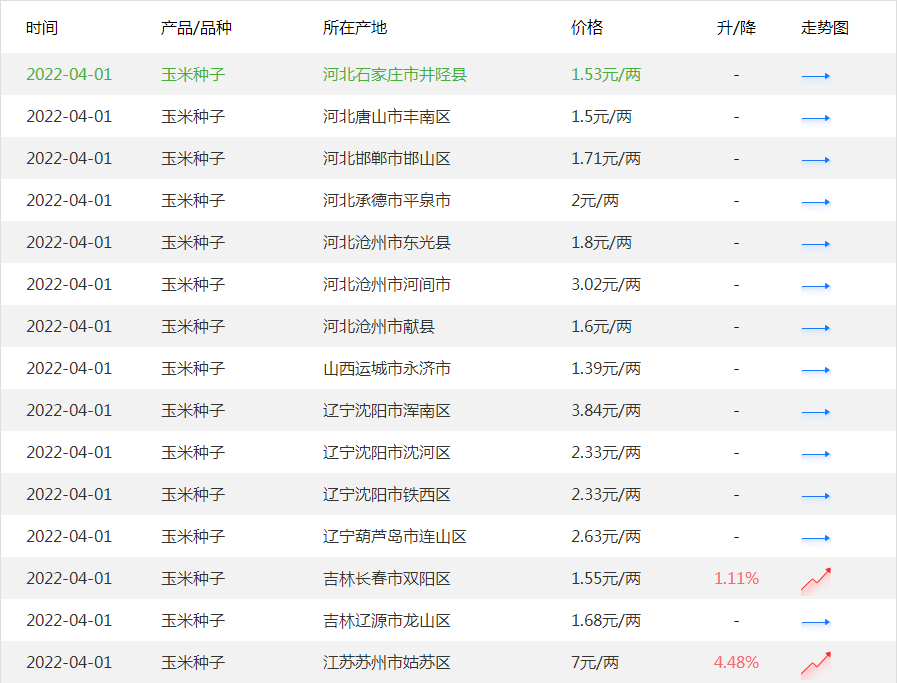This screenshot has width=897, height=683.
Task: Open trend chart for 山西运城市永济市
Action: pos(817,368)
